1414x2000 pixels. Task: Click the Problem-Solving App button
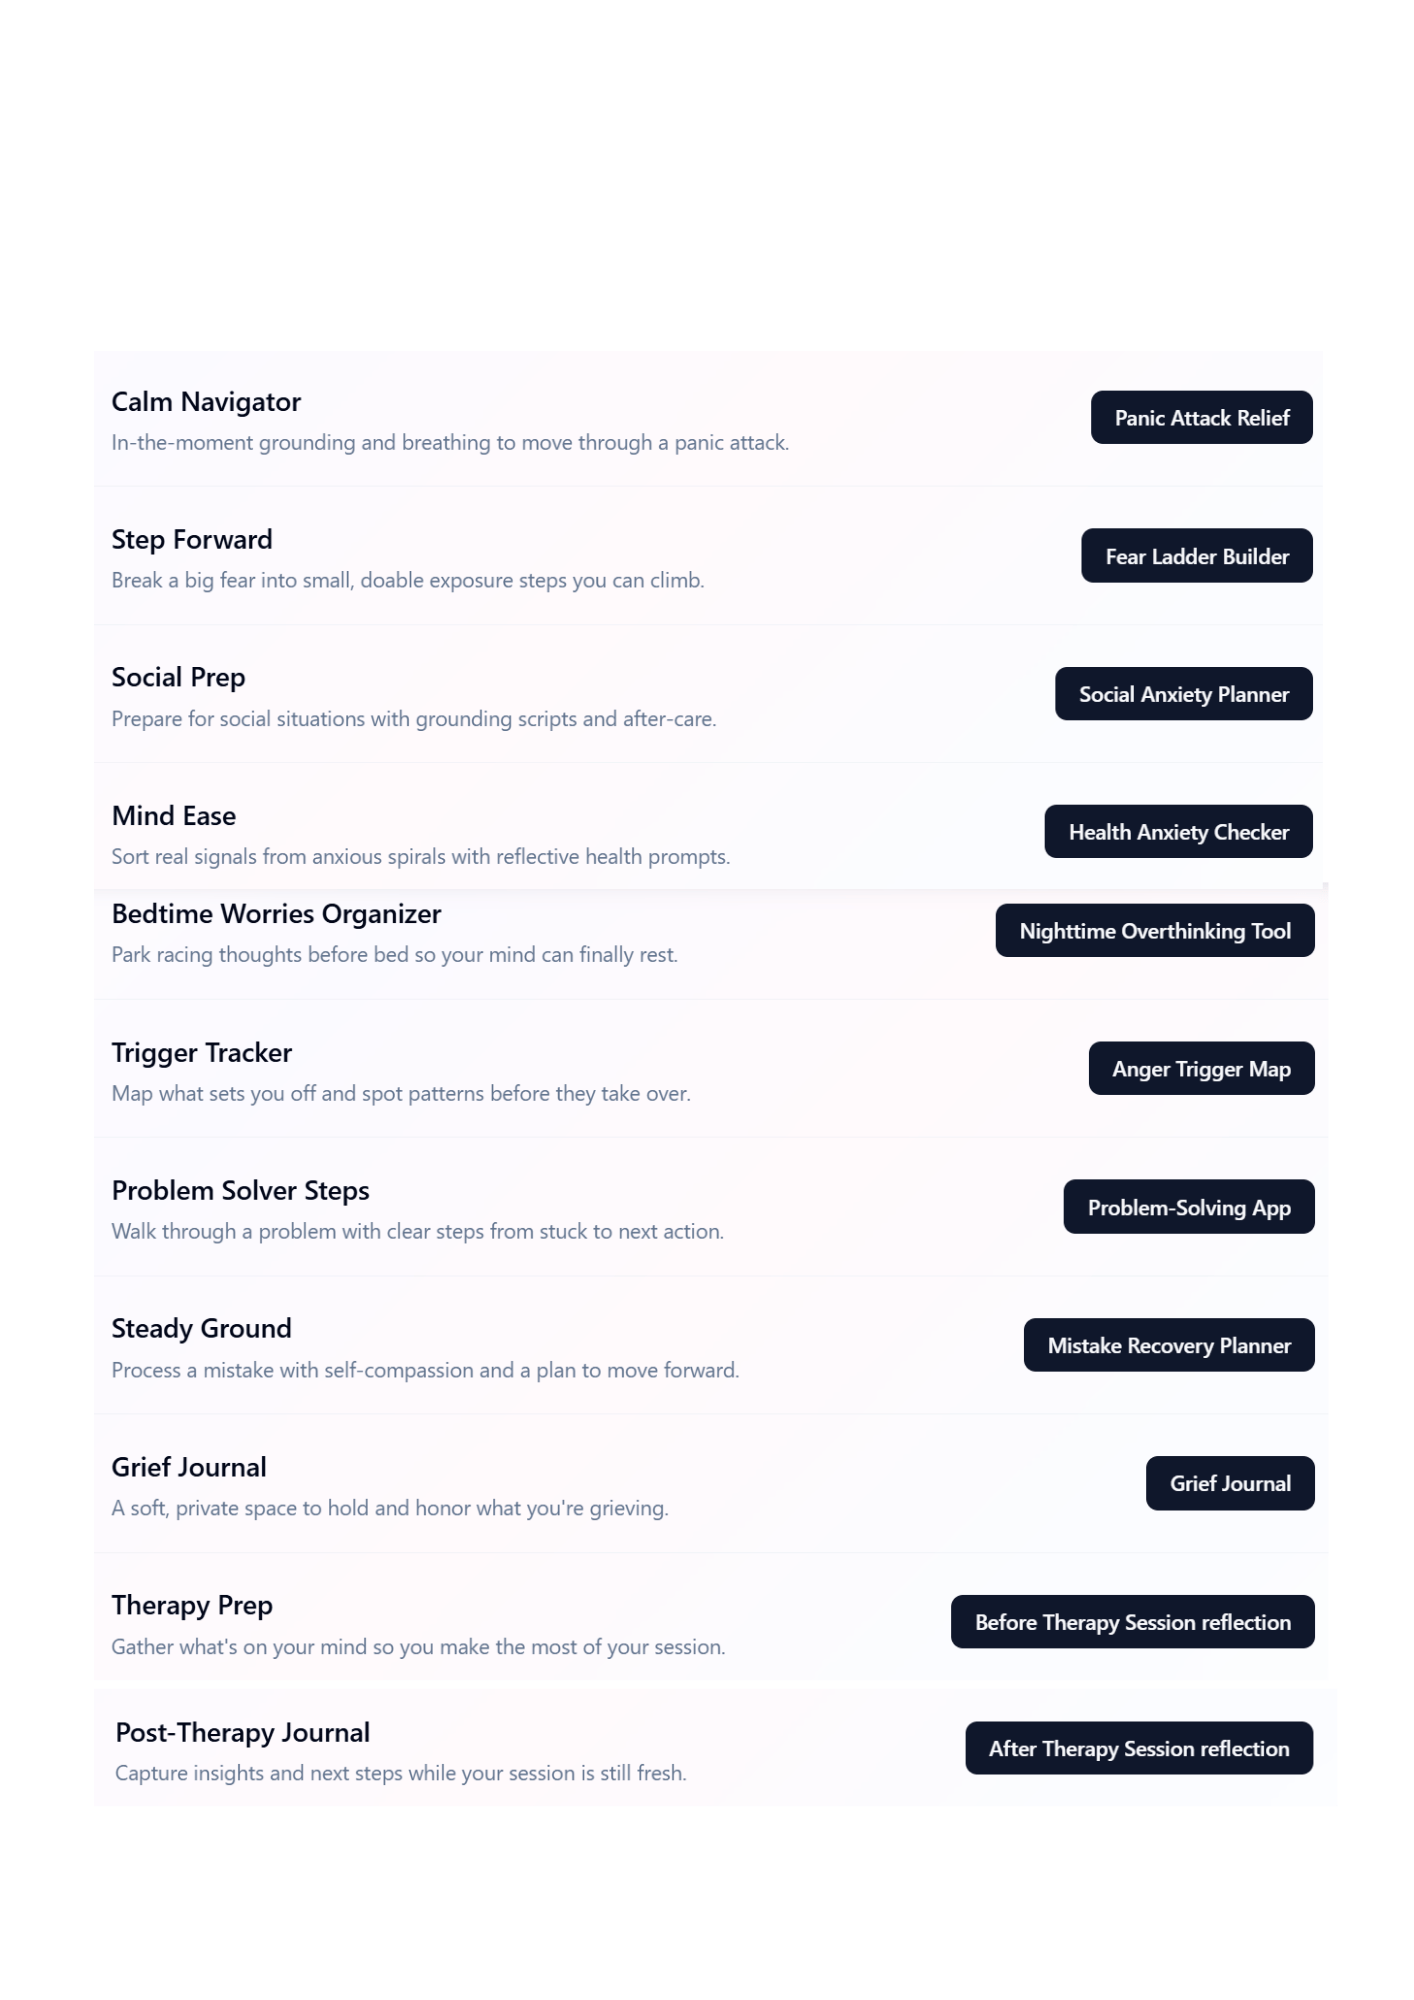click(x=1188, y=1207)
